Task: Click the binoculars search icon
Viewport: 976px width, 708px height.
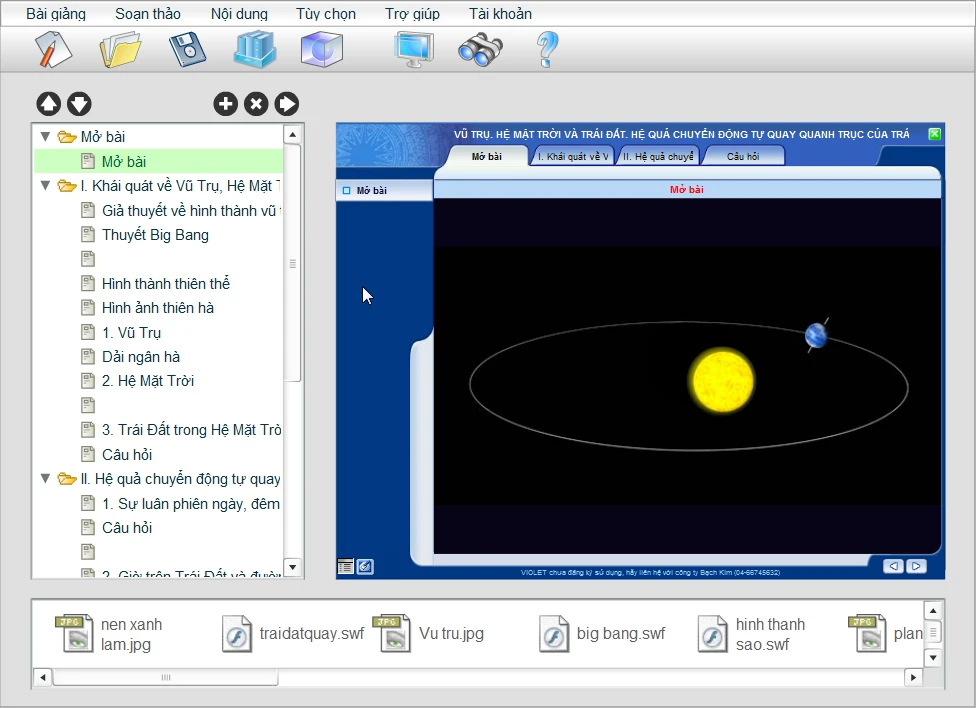Action: click(x=480, y=49)
